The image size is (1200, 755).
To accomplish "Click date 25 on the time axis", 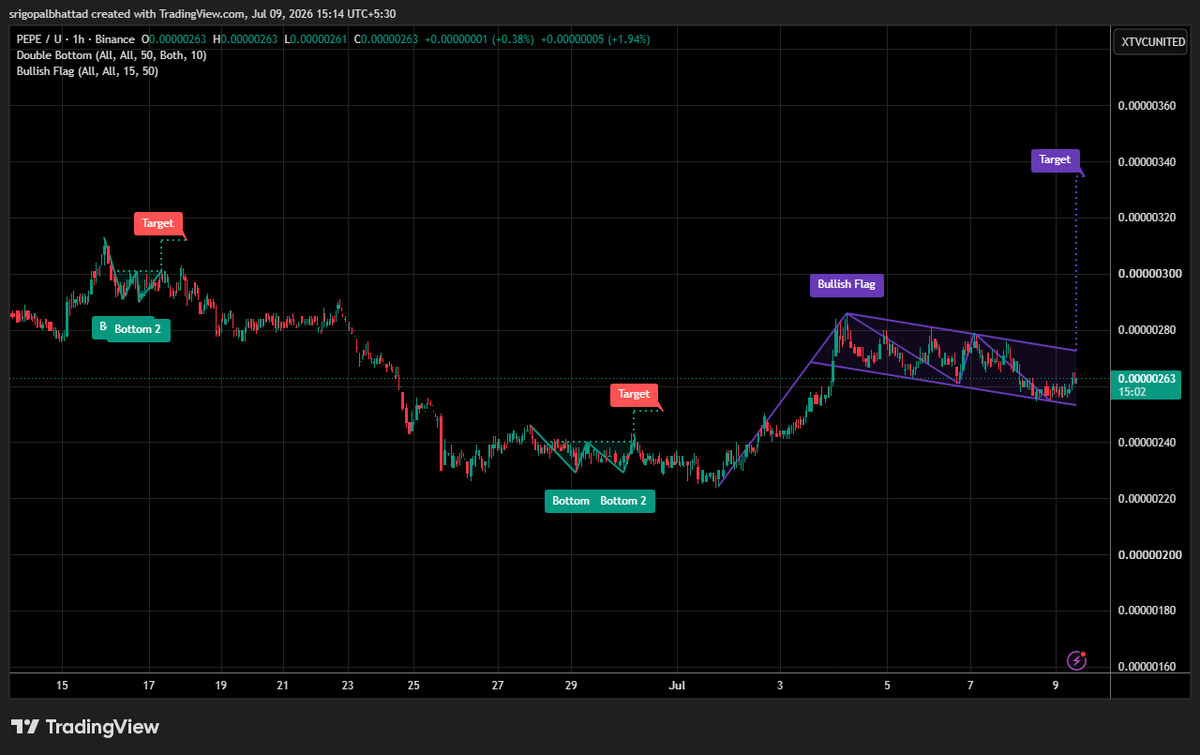I will click(414, 686).
